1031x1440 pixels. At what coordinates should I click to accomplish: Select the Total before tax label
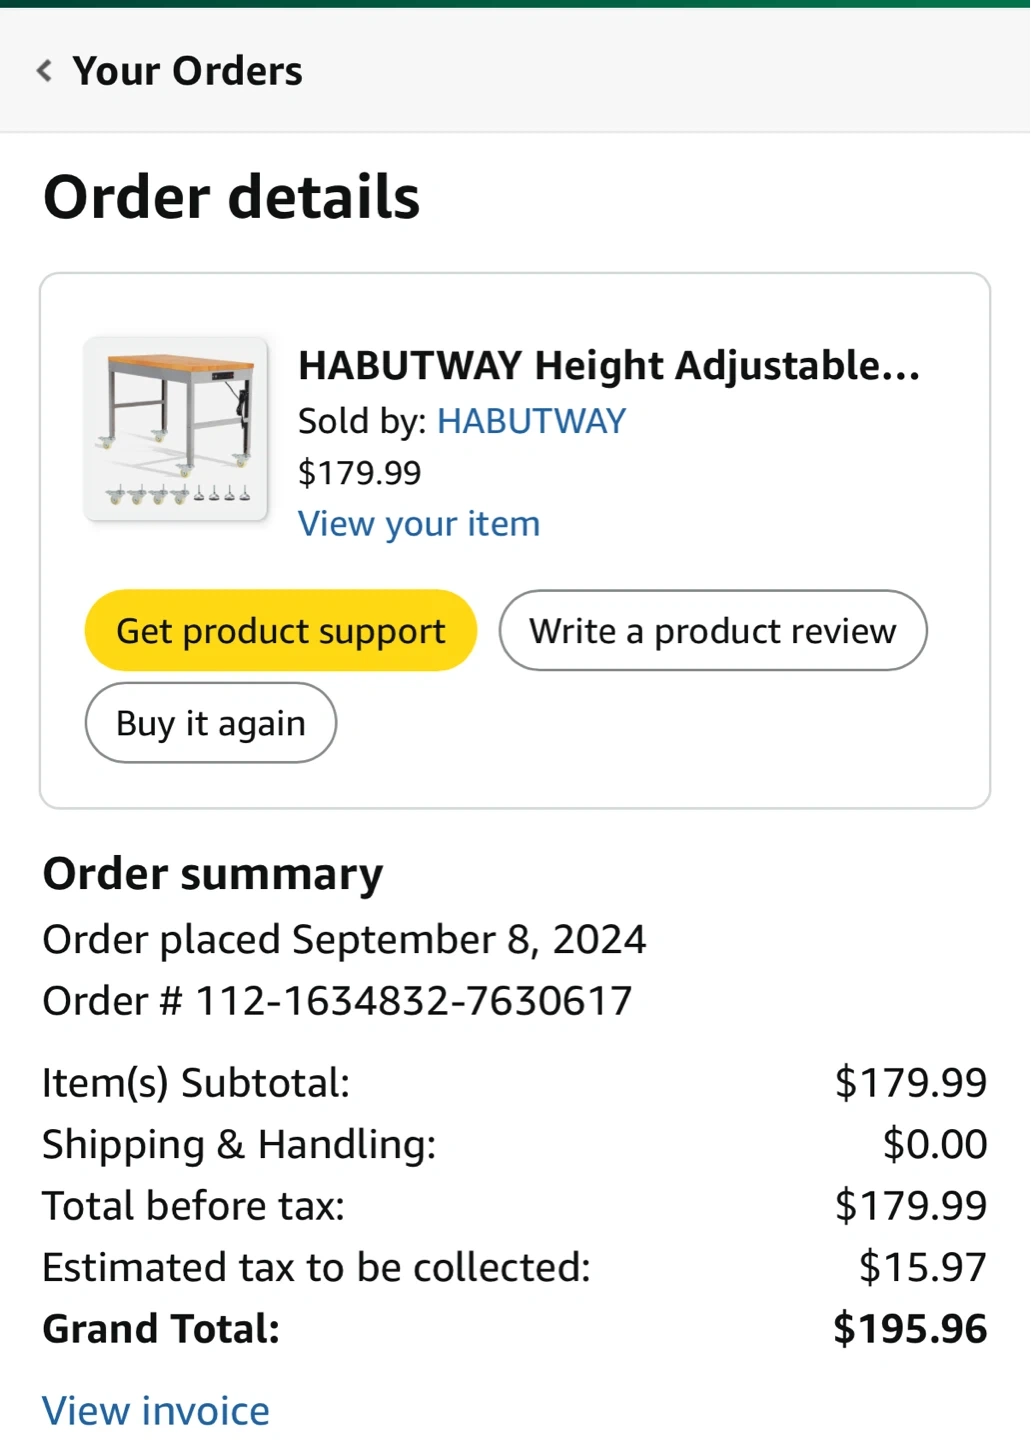193,1206
